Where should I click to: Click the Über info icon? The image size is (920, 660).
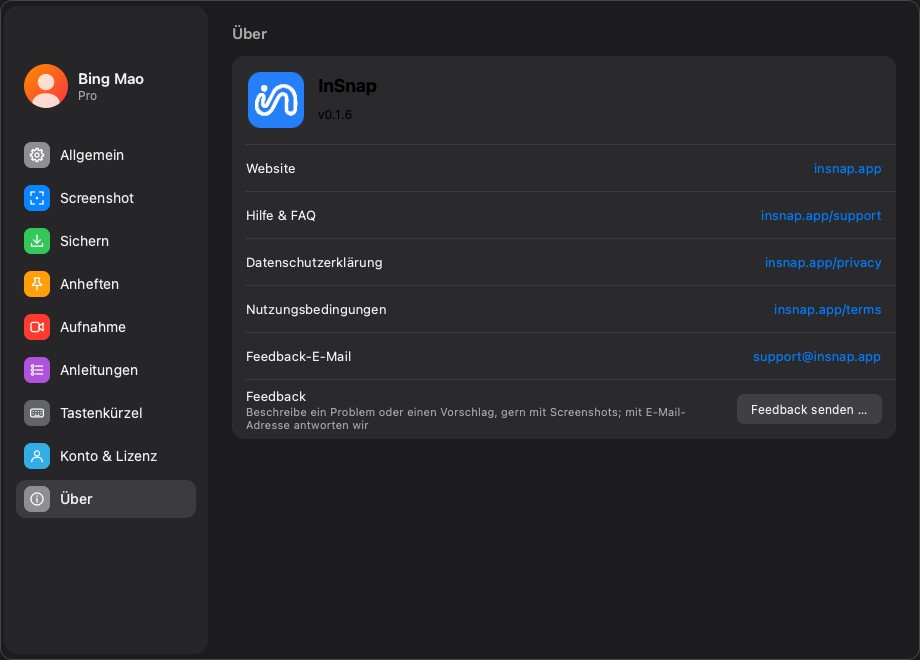(37, 499)
